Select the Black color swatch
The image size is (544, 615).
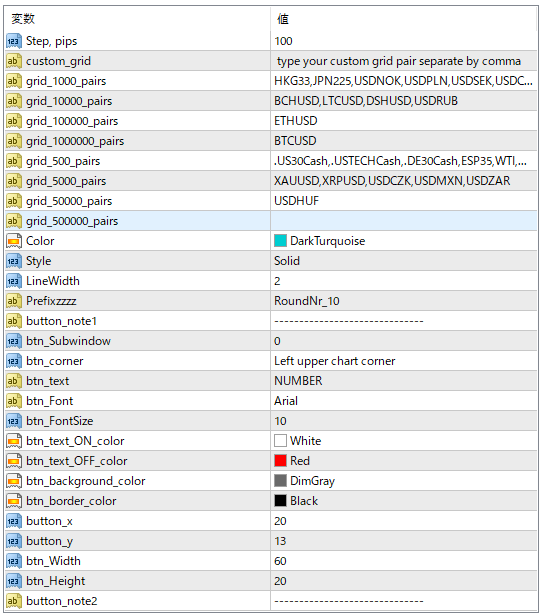[280, 501]
